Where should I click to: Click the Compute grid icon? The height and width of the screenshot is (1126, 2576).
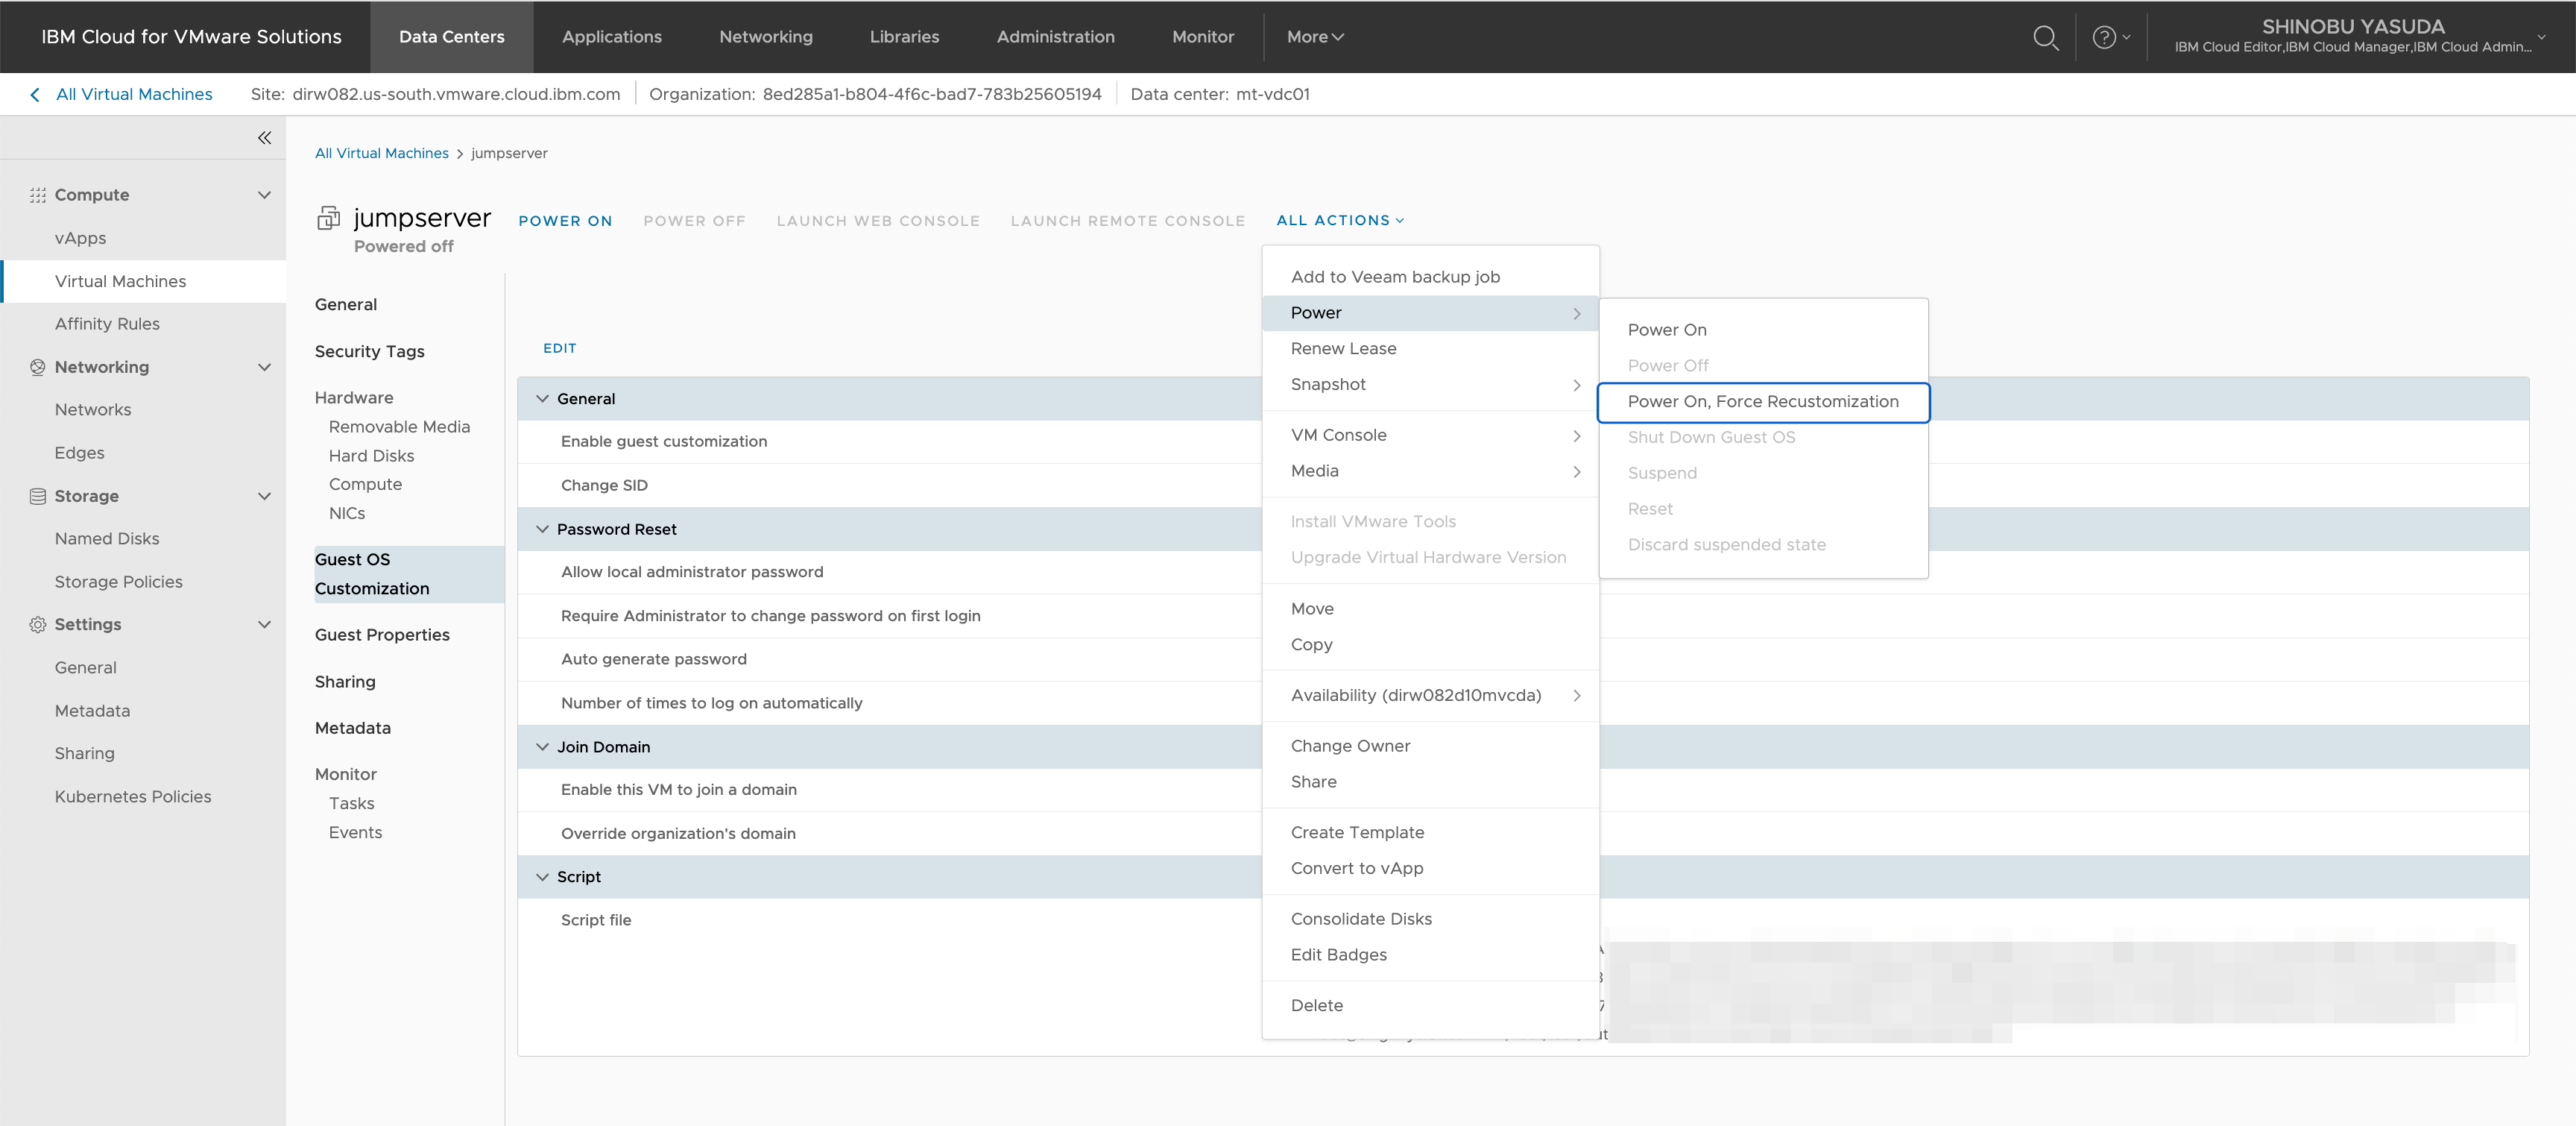[38, 195]
